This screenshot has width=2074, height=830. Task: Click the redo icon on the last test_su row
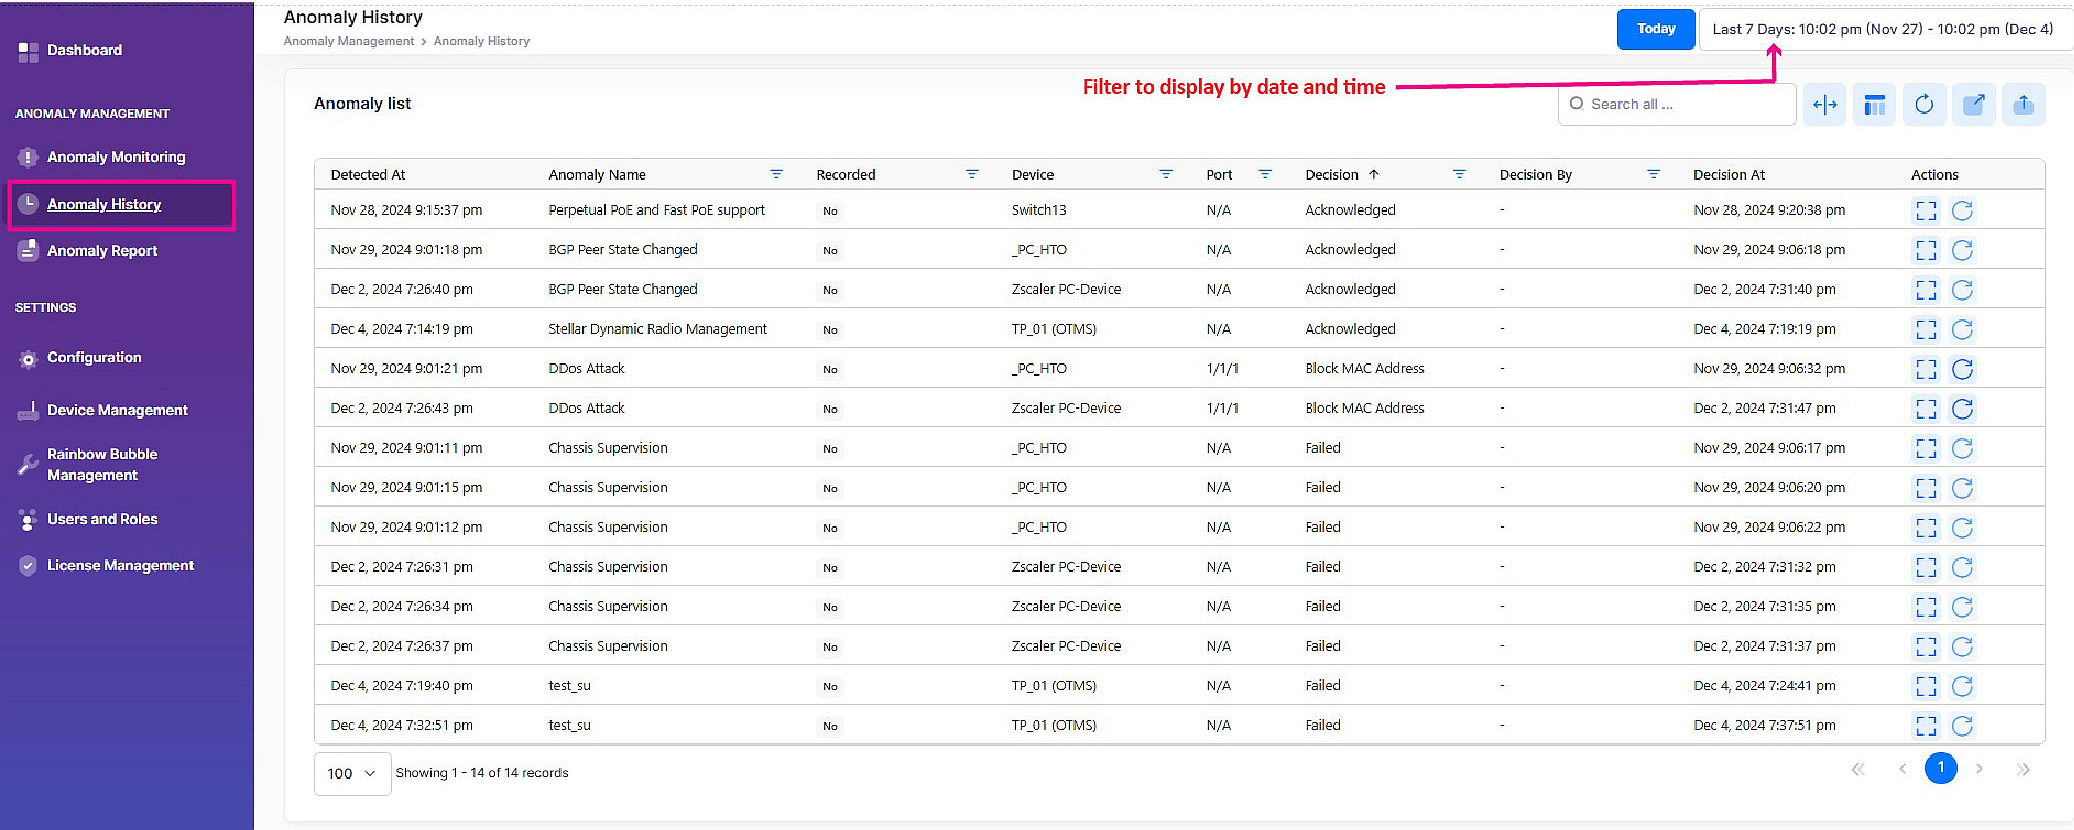pyautogui.click(x=1962, y=726)
